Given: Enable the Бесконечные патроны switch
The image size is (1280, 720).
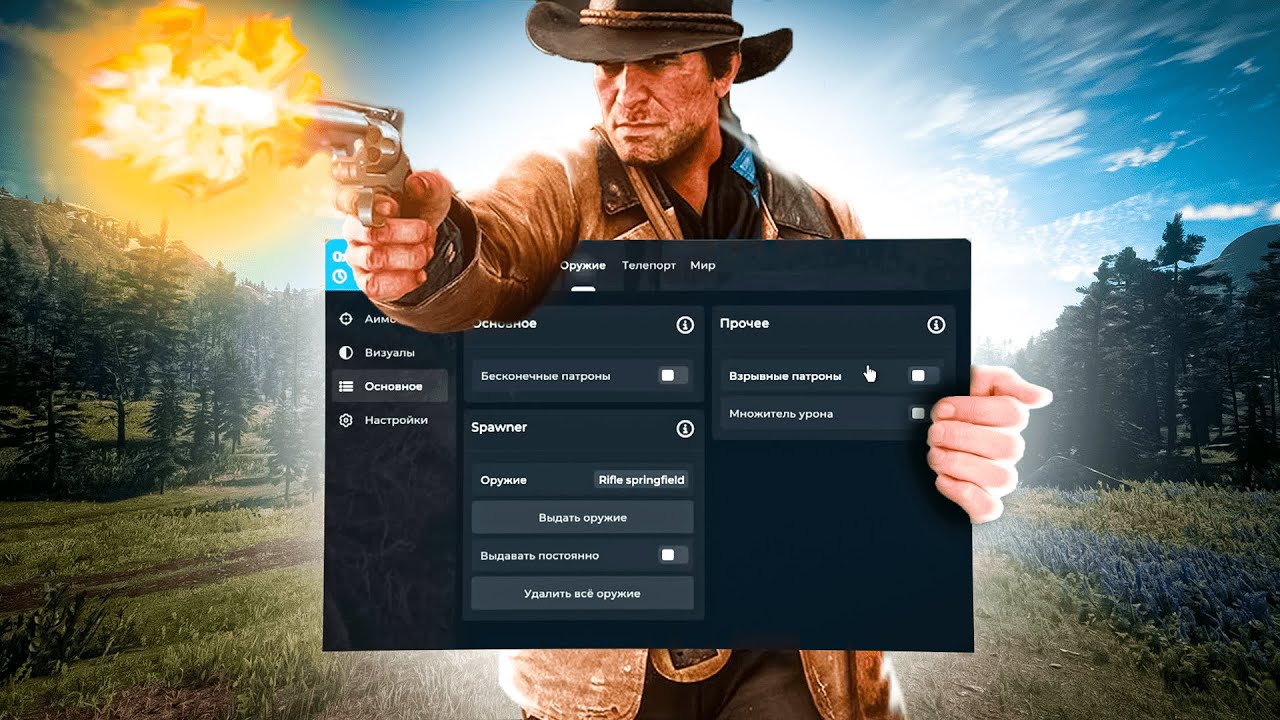Looking at the screenshot, I should click(674, 376).
